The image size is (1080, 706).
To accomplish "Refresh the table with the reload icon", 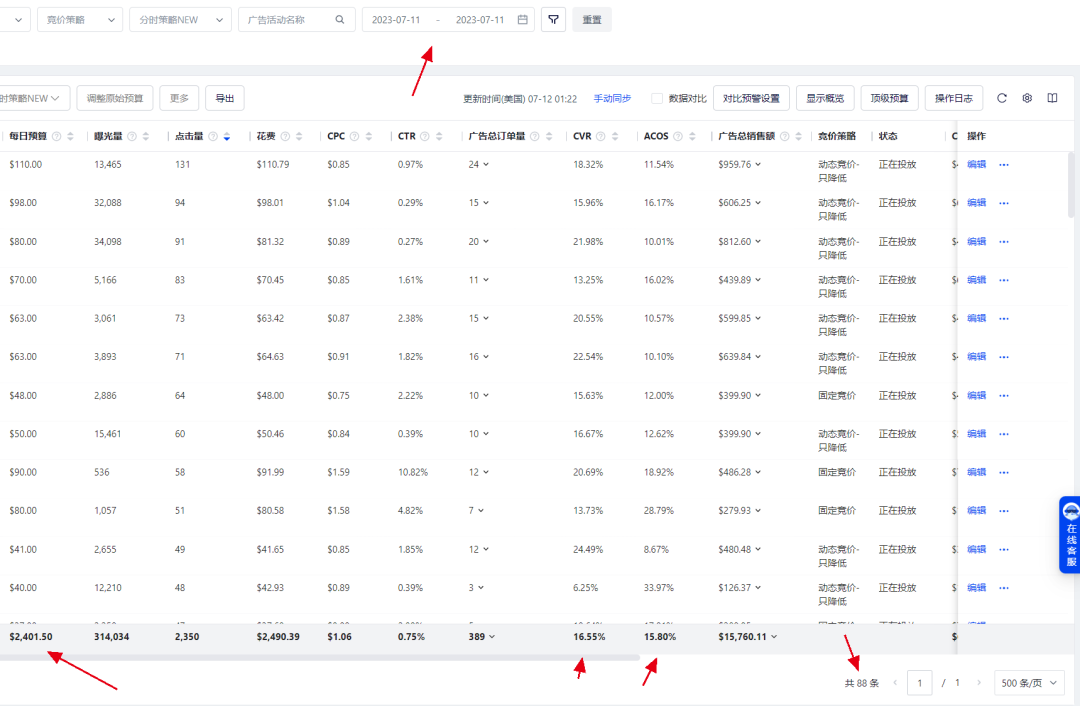I will [x=1001, y=98].
